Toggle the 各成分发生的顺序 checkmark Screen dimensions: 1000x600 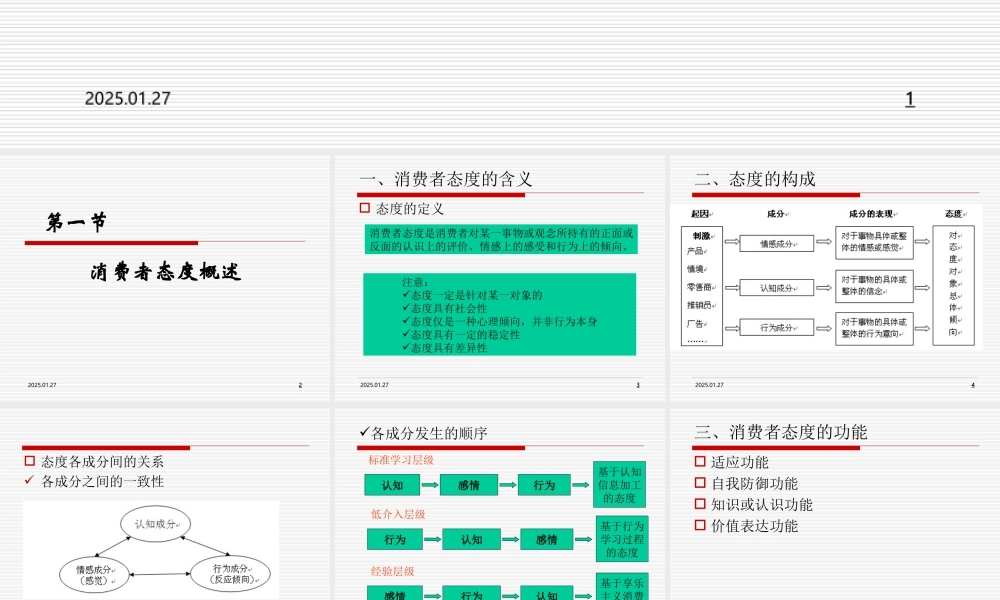coord(364,433)
